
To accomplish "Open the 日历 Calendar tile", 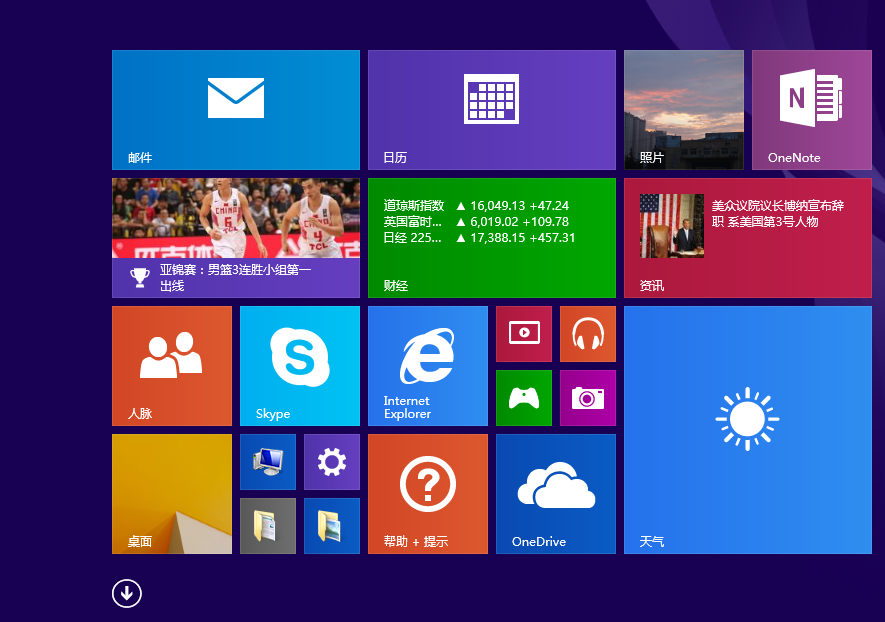I will (492, 110).
